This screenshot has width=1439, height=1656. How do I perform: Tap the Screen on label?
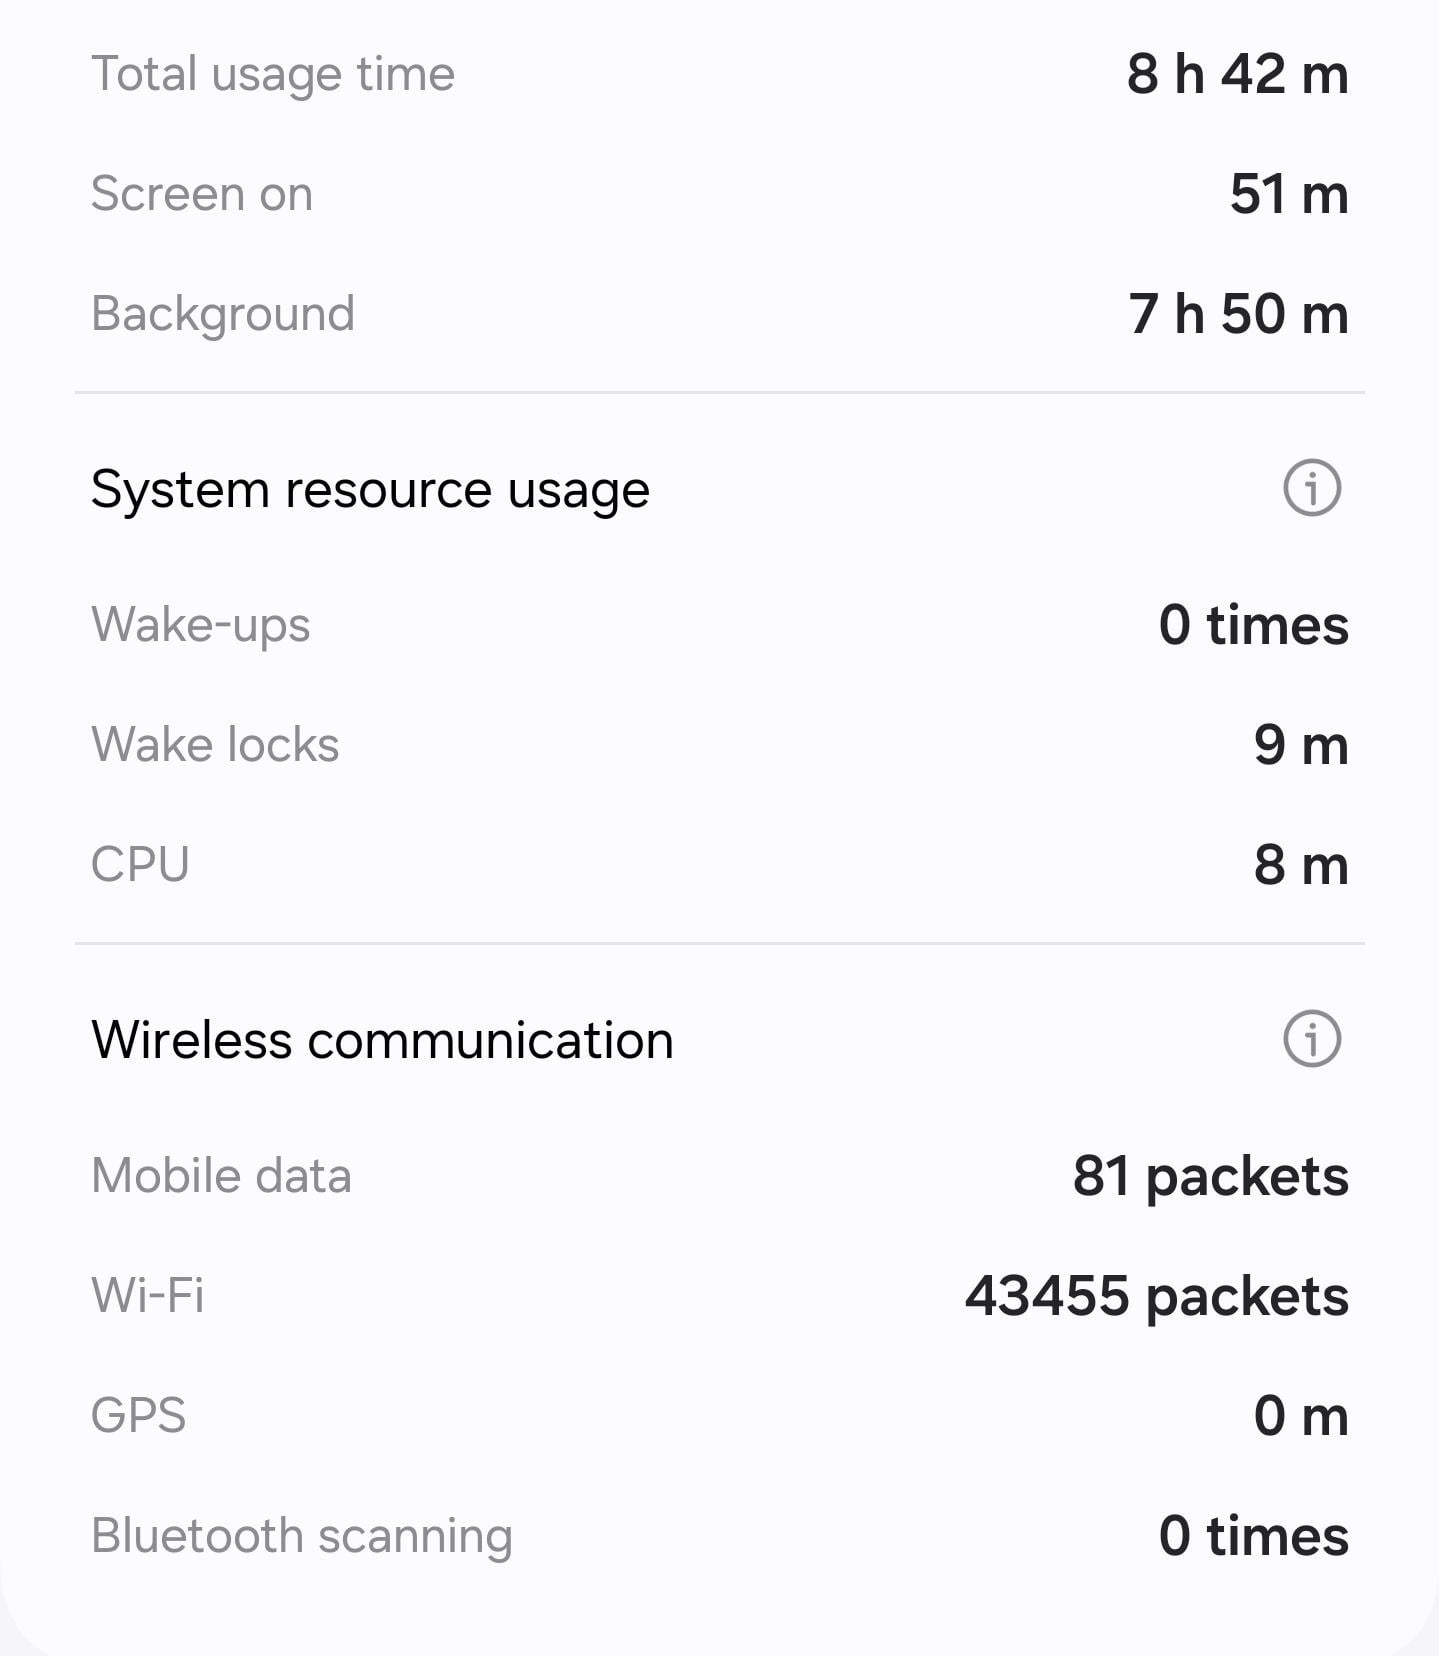(x=202, y=194)
